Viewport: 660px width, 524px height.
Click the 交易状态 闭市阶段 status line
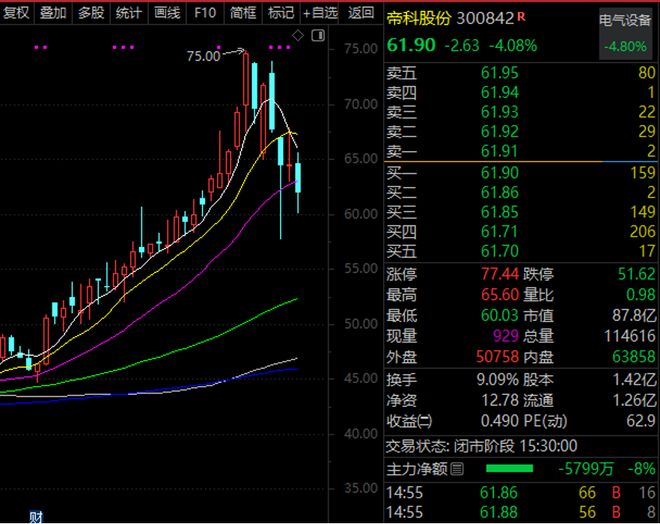tap(482, 446)
